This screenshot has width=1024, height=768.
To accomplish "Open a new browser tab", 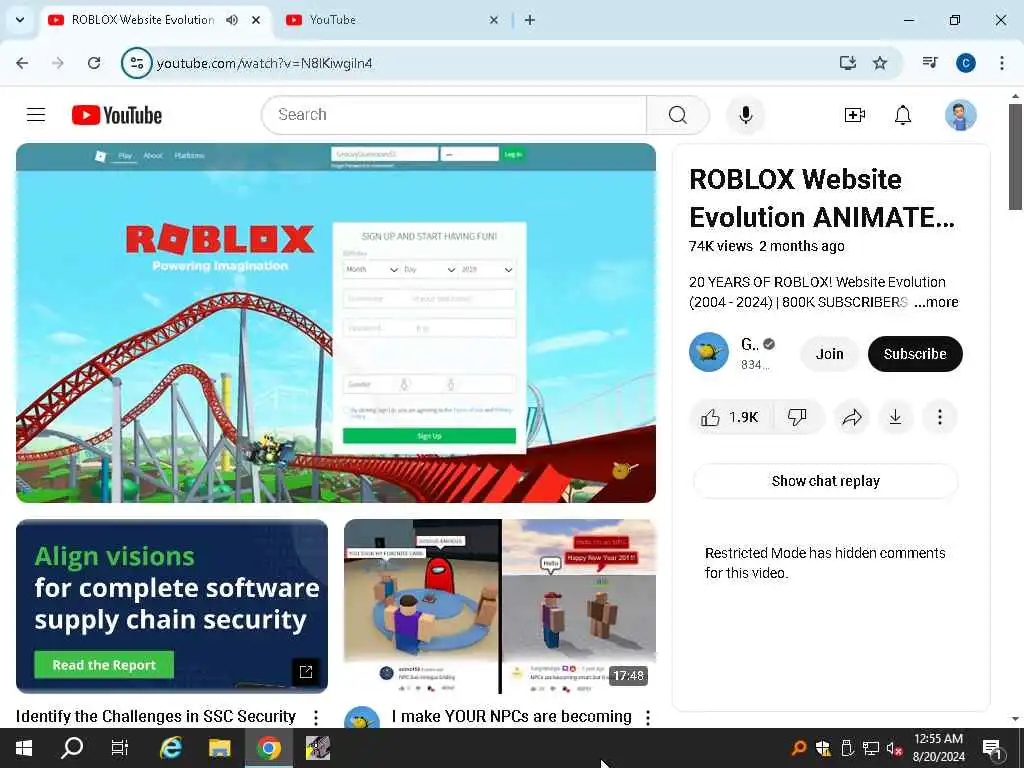I will tap(530, 20).
